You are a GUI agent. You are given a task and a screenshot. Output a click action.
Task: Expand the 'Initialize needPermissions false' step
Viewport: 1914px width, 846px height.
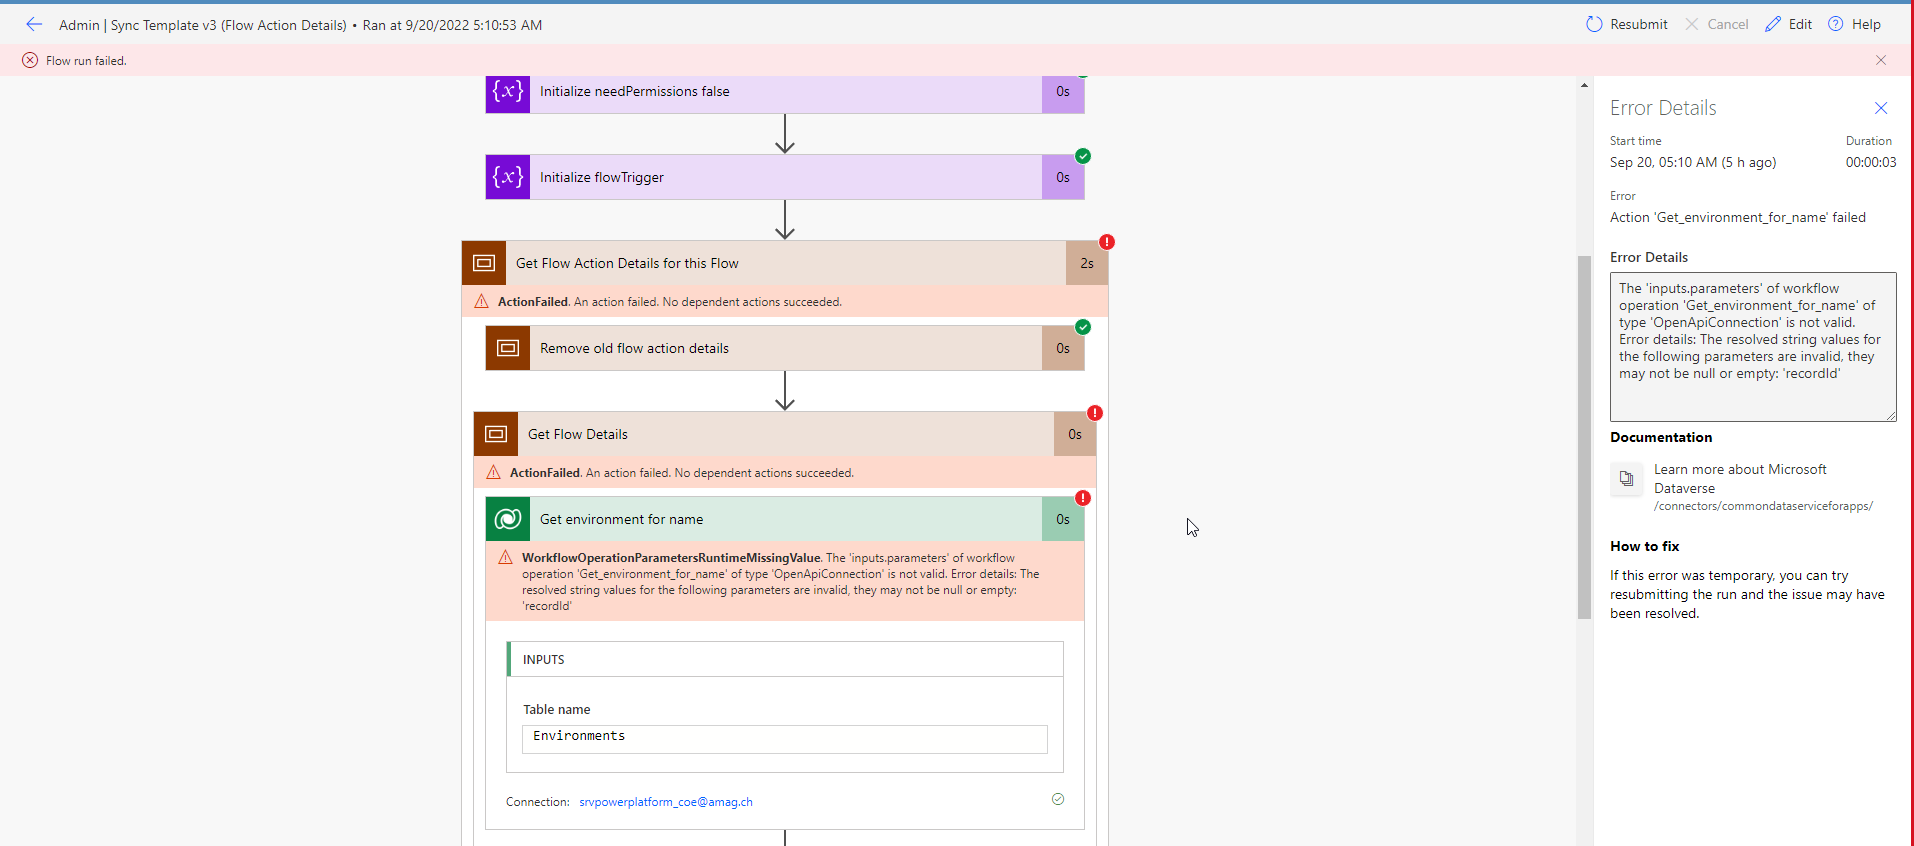pos(785,92)
